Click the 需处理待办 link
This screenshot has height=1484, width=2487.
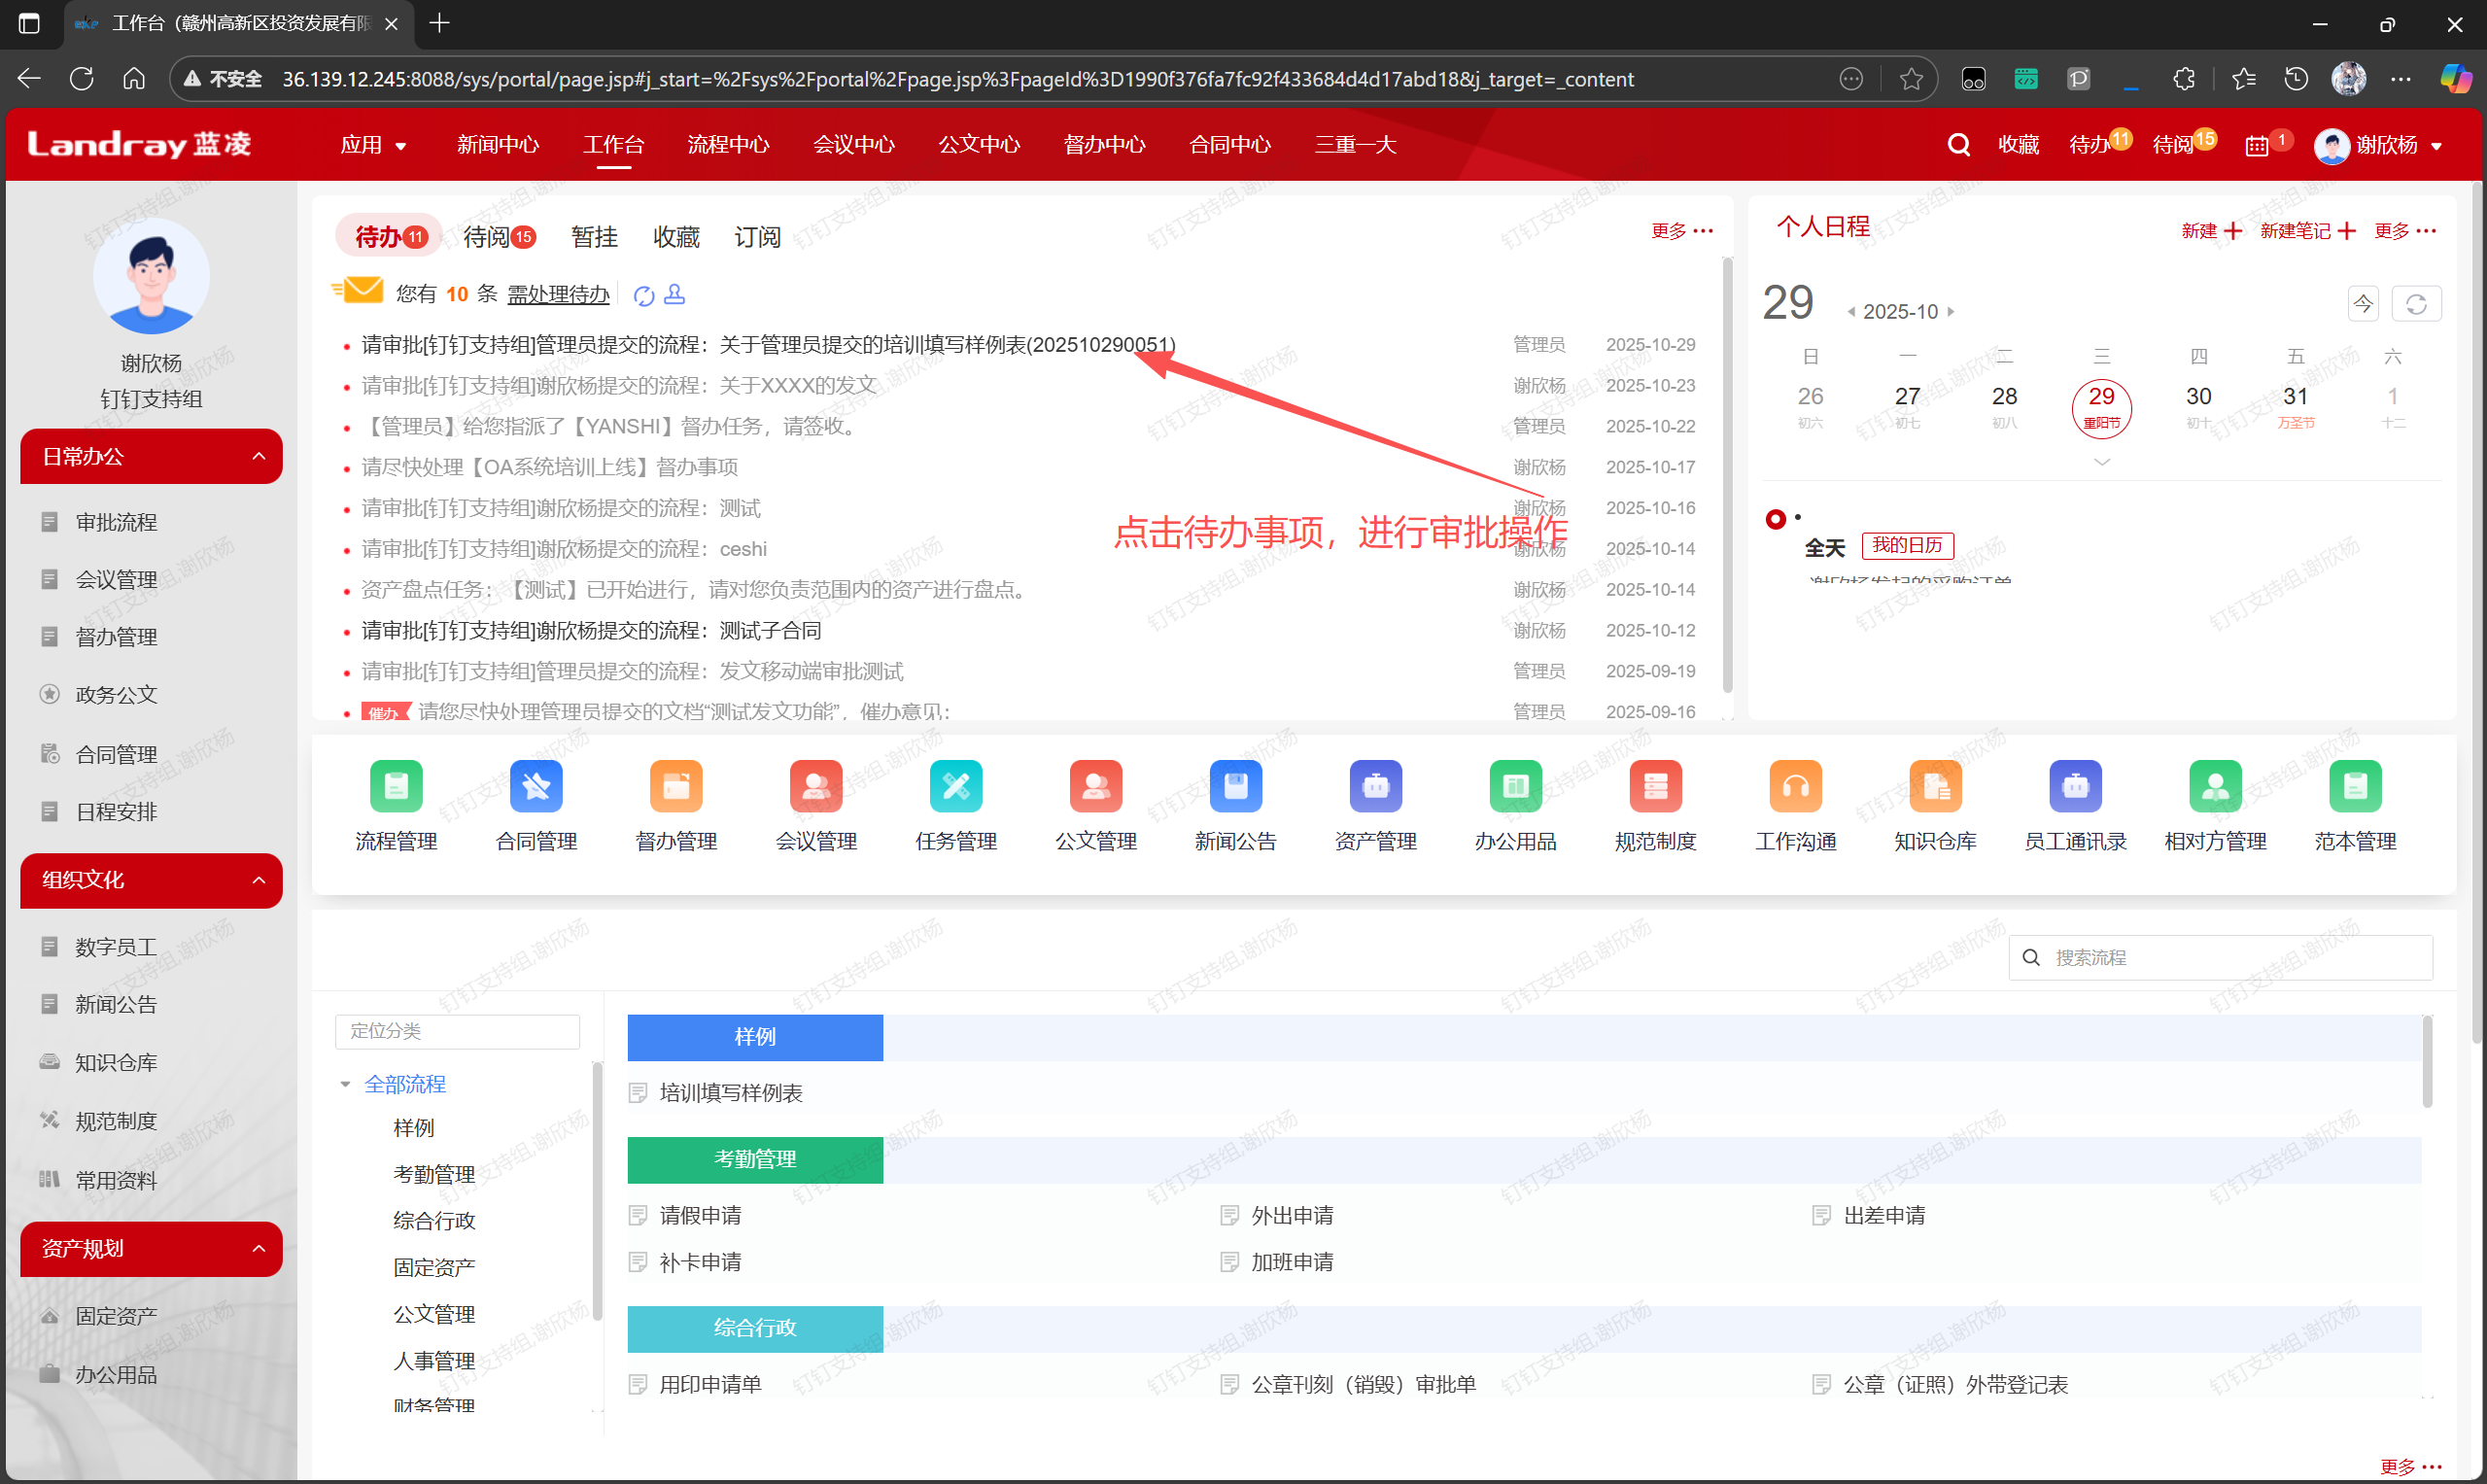(x=558, y=294)
